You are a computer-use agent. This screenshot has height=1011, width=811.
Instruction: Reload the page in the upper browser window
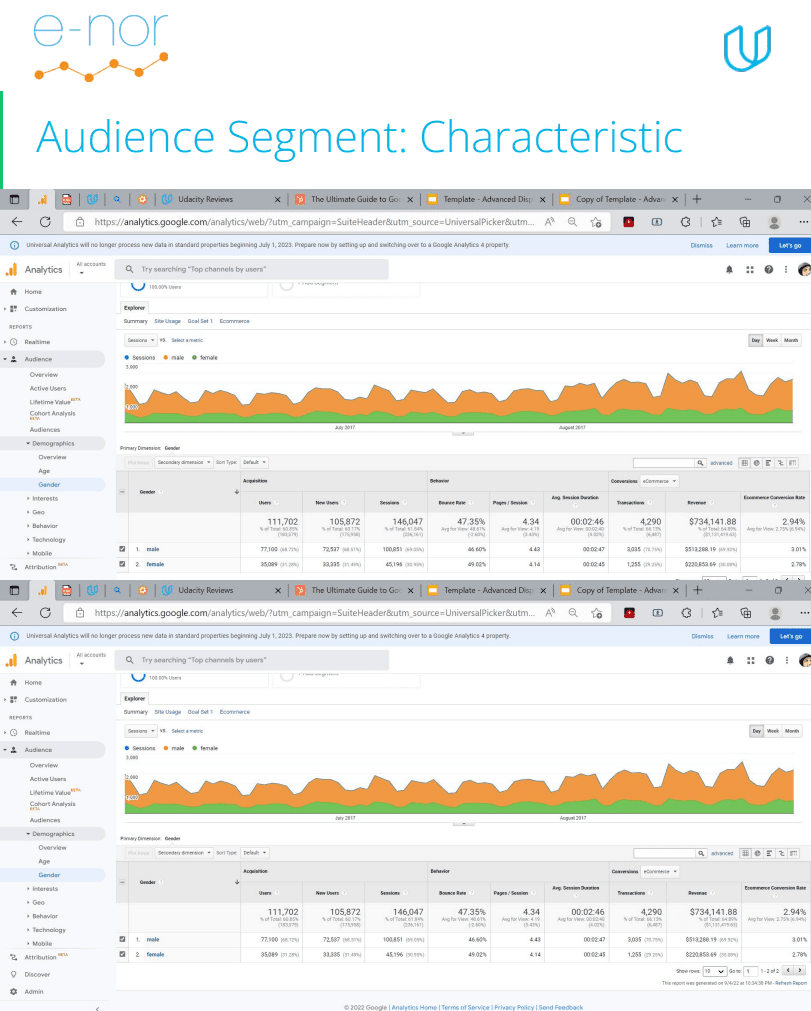pyautogui.click(x=45, y=222)
